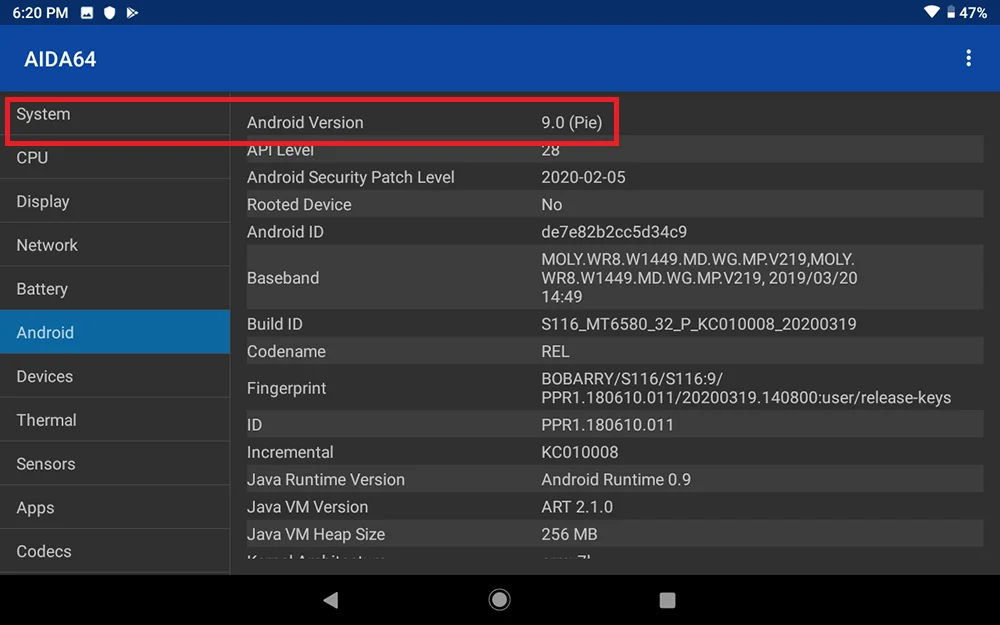Select the REL codename value
The height and width of the screenshot is (625, 1000).
(x=555, y=351)
